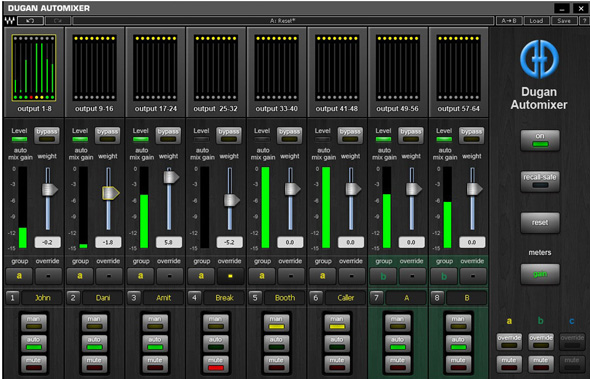590x379 pixels.
Task: Click the channel 1 number button
Action: point(12,298)
